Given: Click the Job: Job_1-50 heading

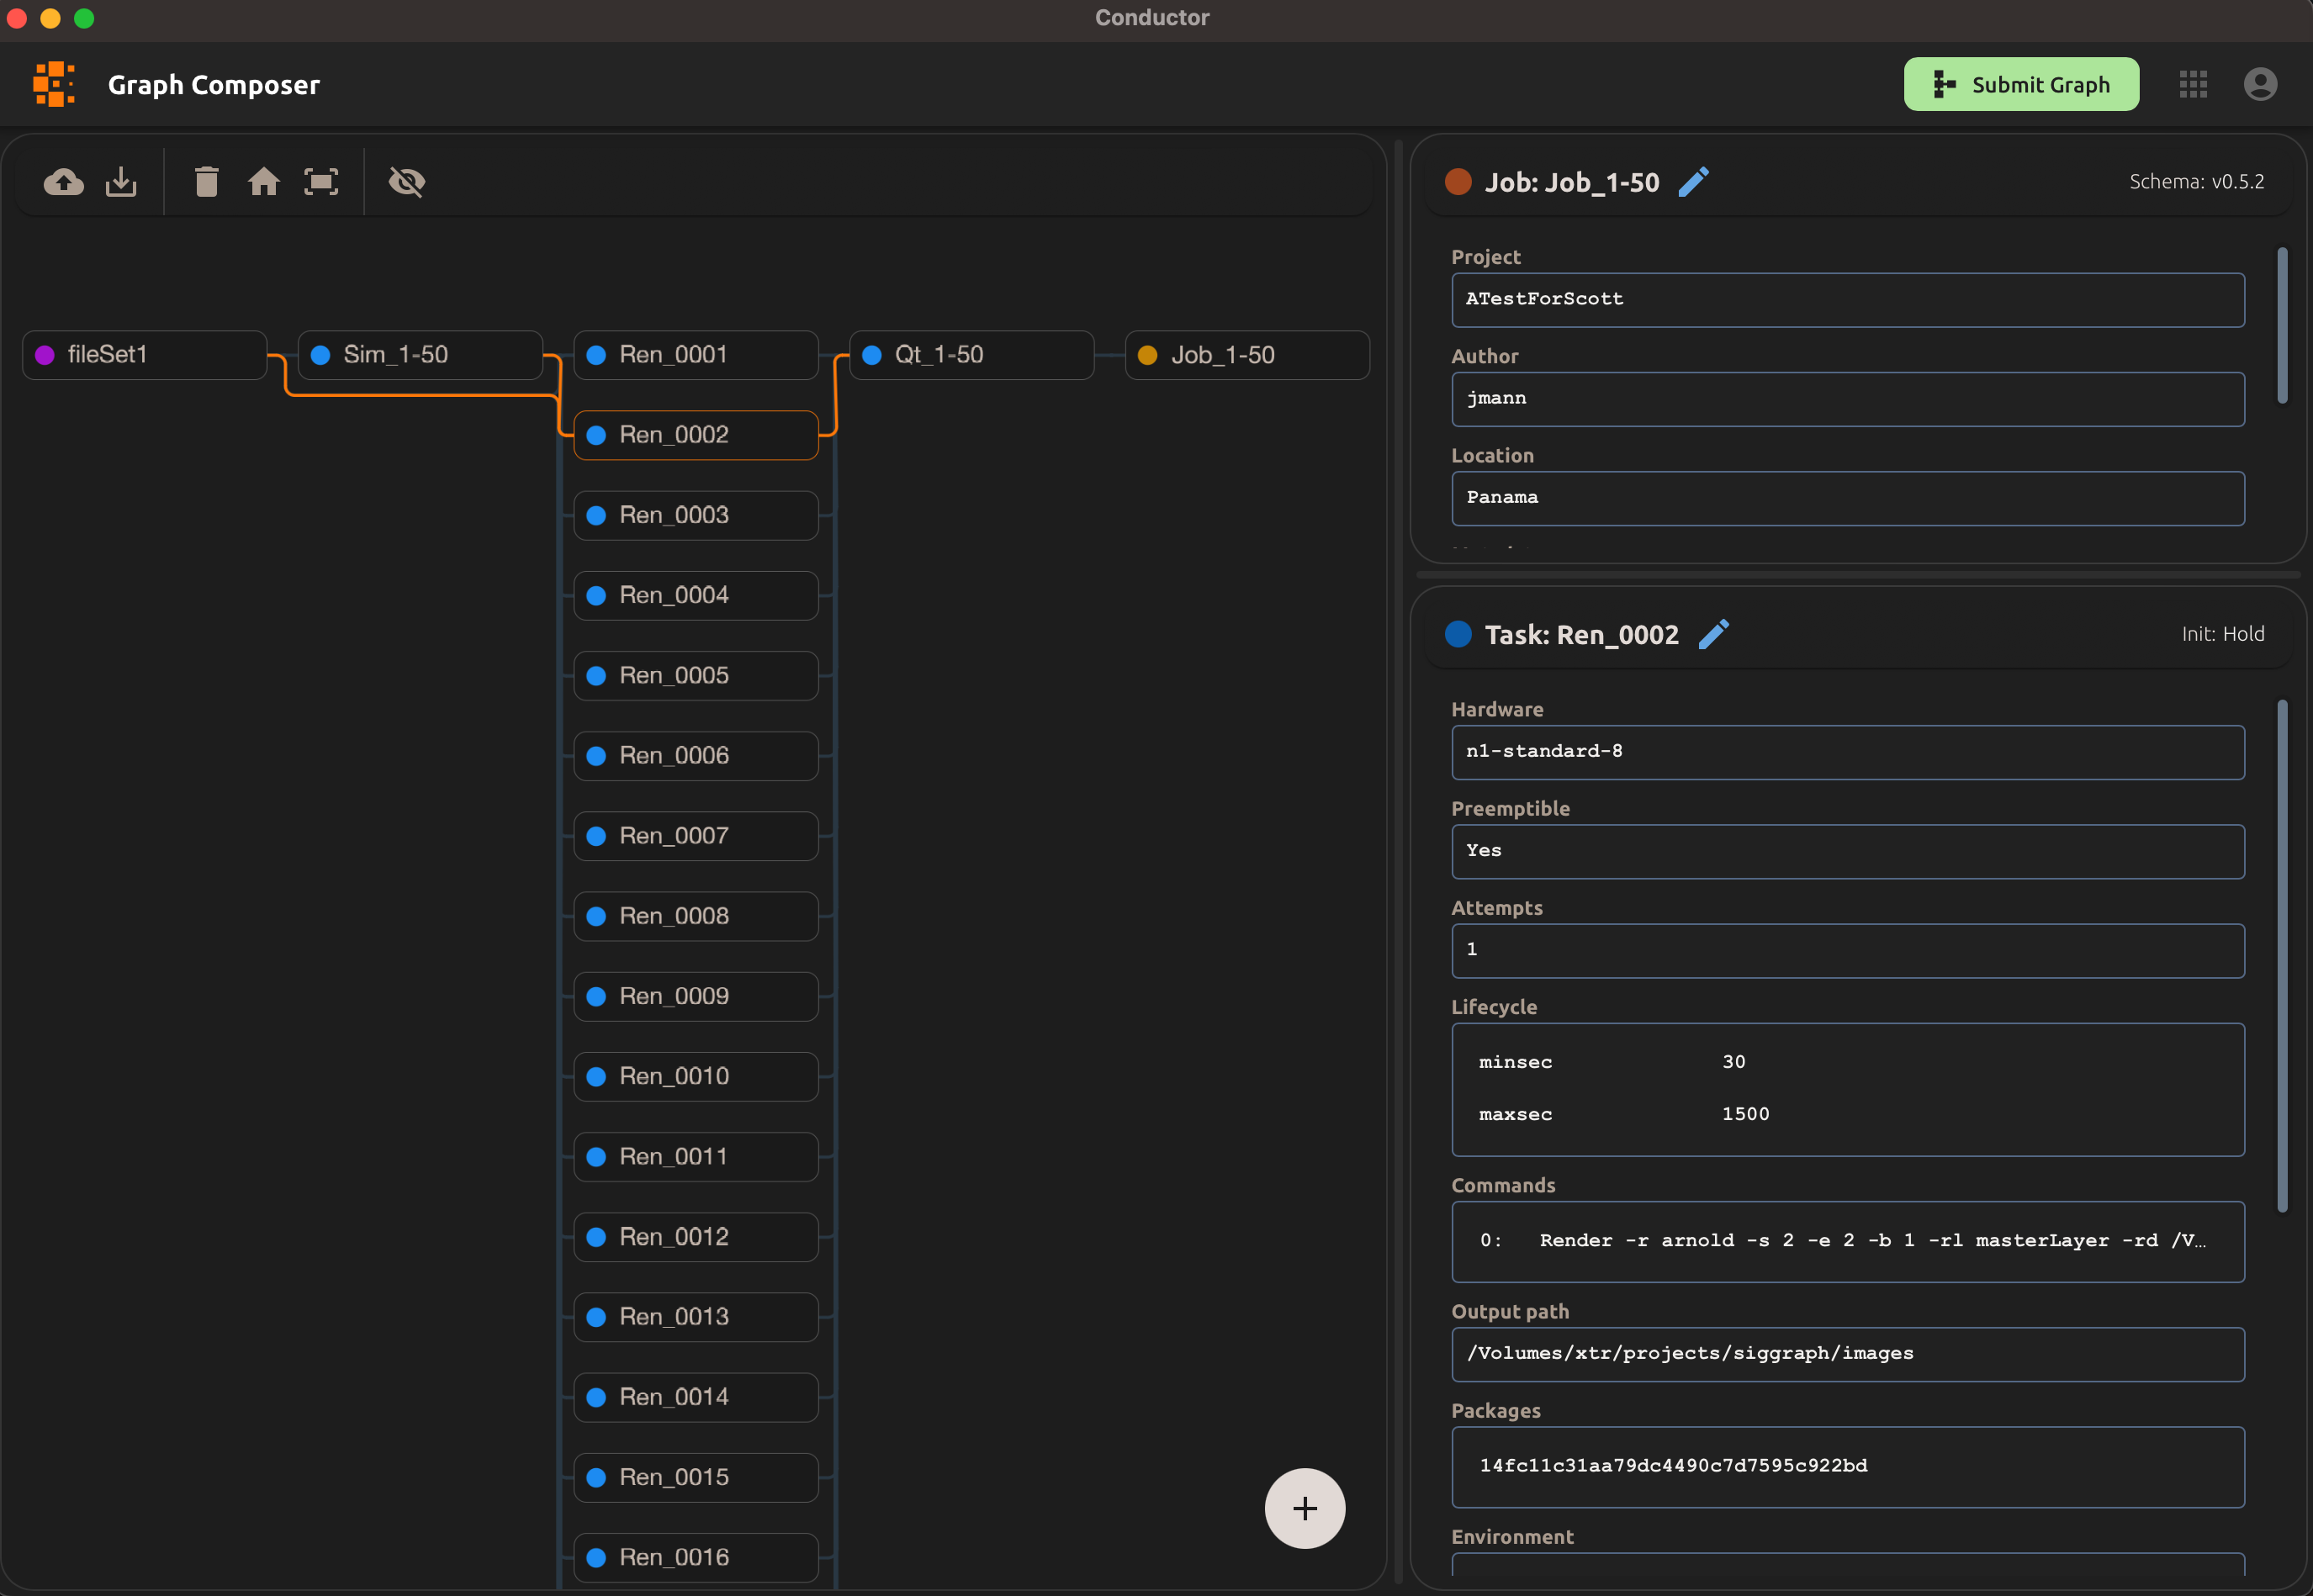Looking at the screenshot, I should 1572,182.
